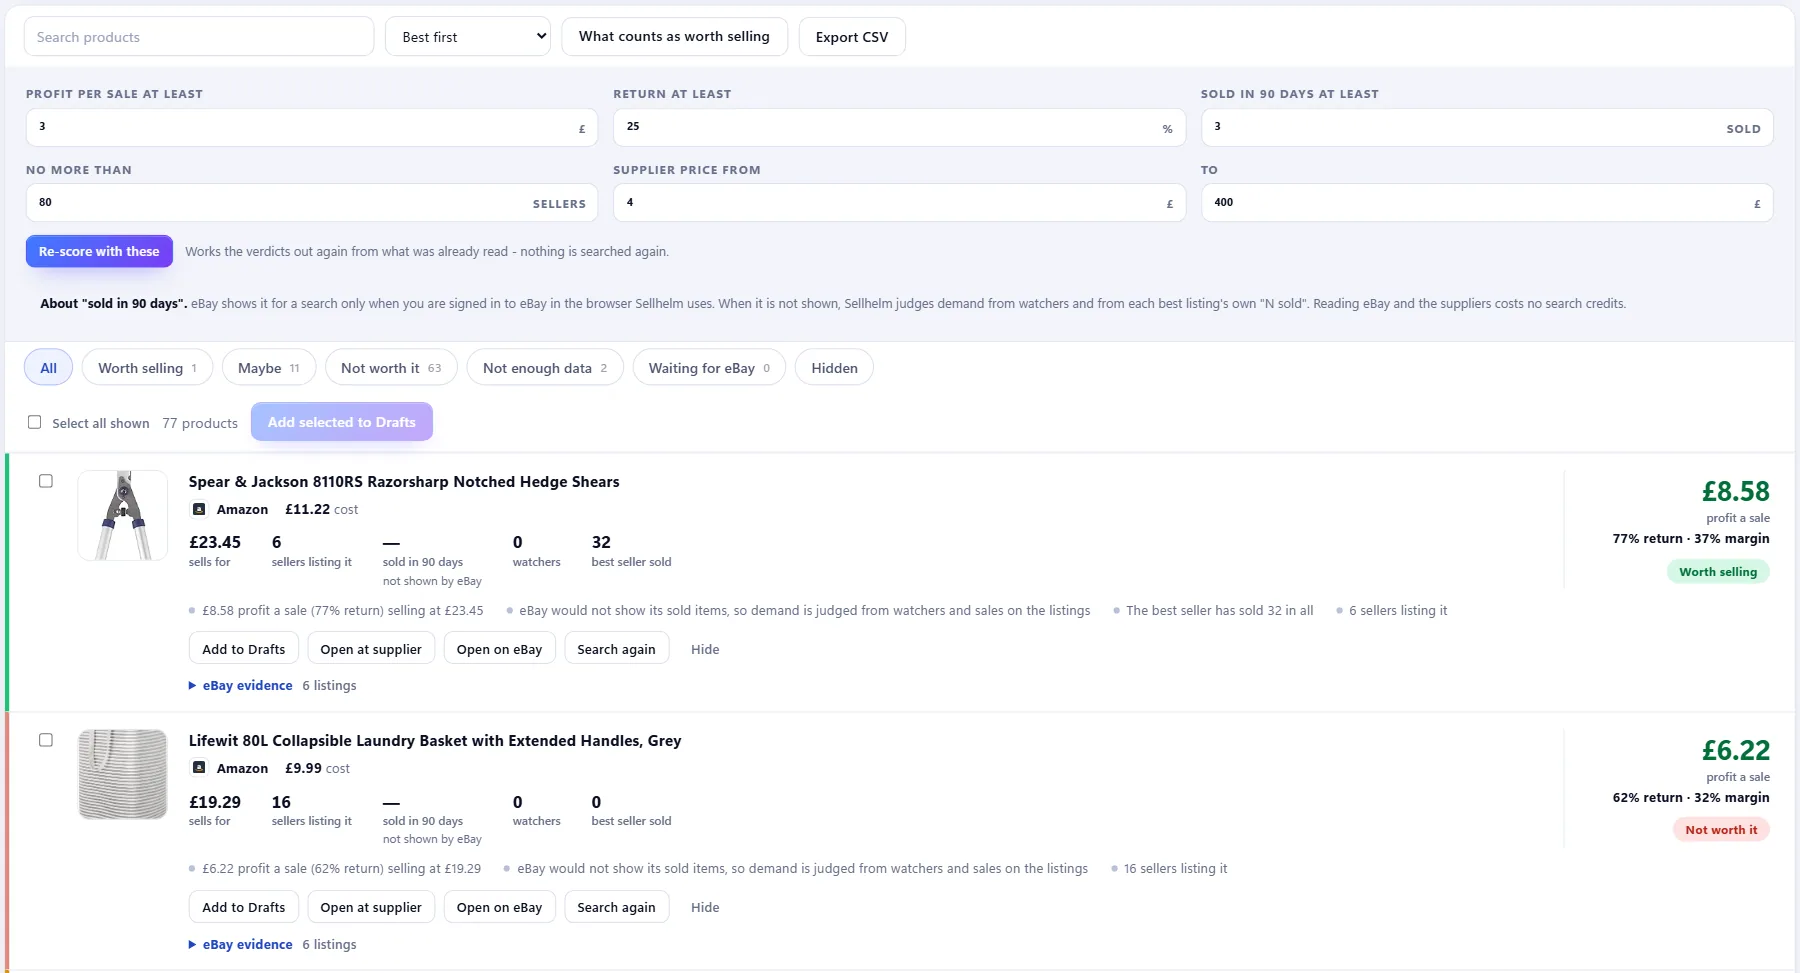
Task: Edit the Supplier price from field
Action: point(899,203)
